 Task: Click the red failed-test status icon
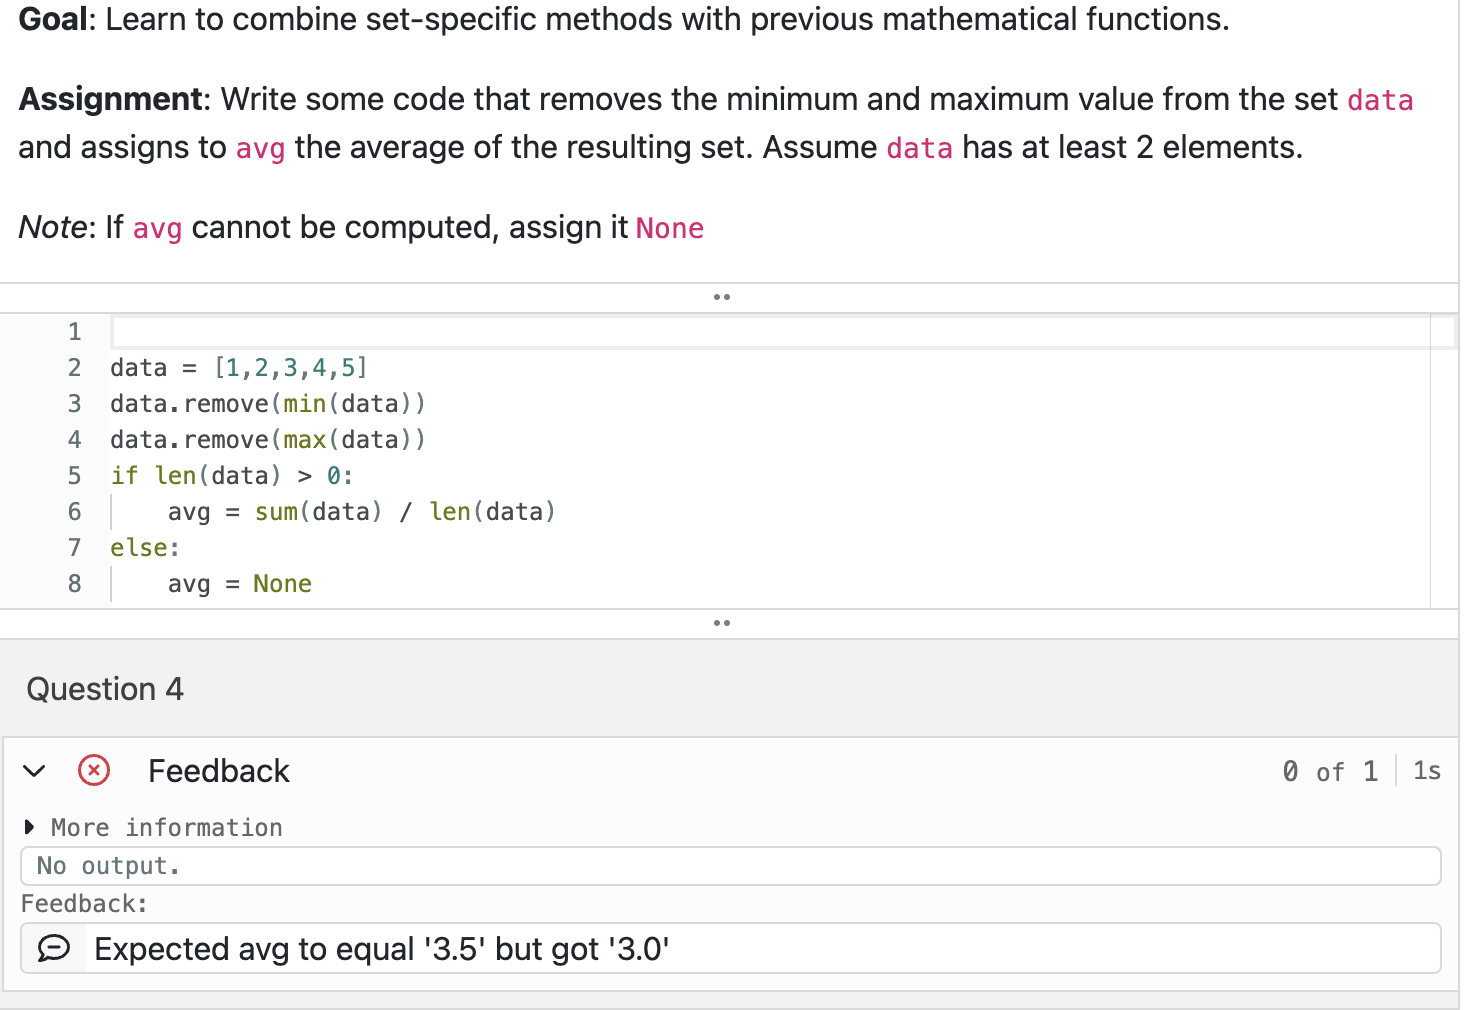[x=93, y=771]
